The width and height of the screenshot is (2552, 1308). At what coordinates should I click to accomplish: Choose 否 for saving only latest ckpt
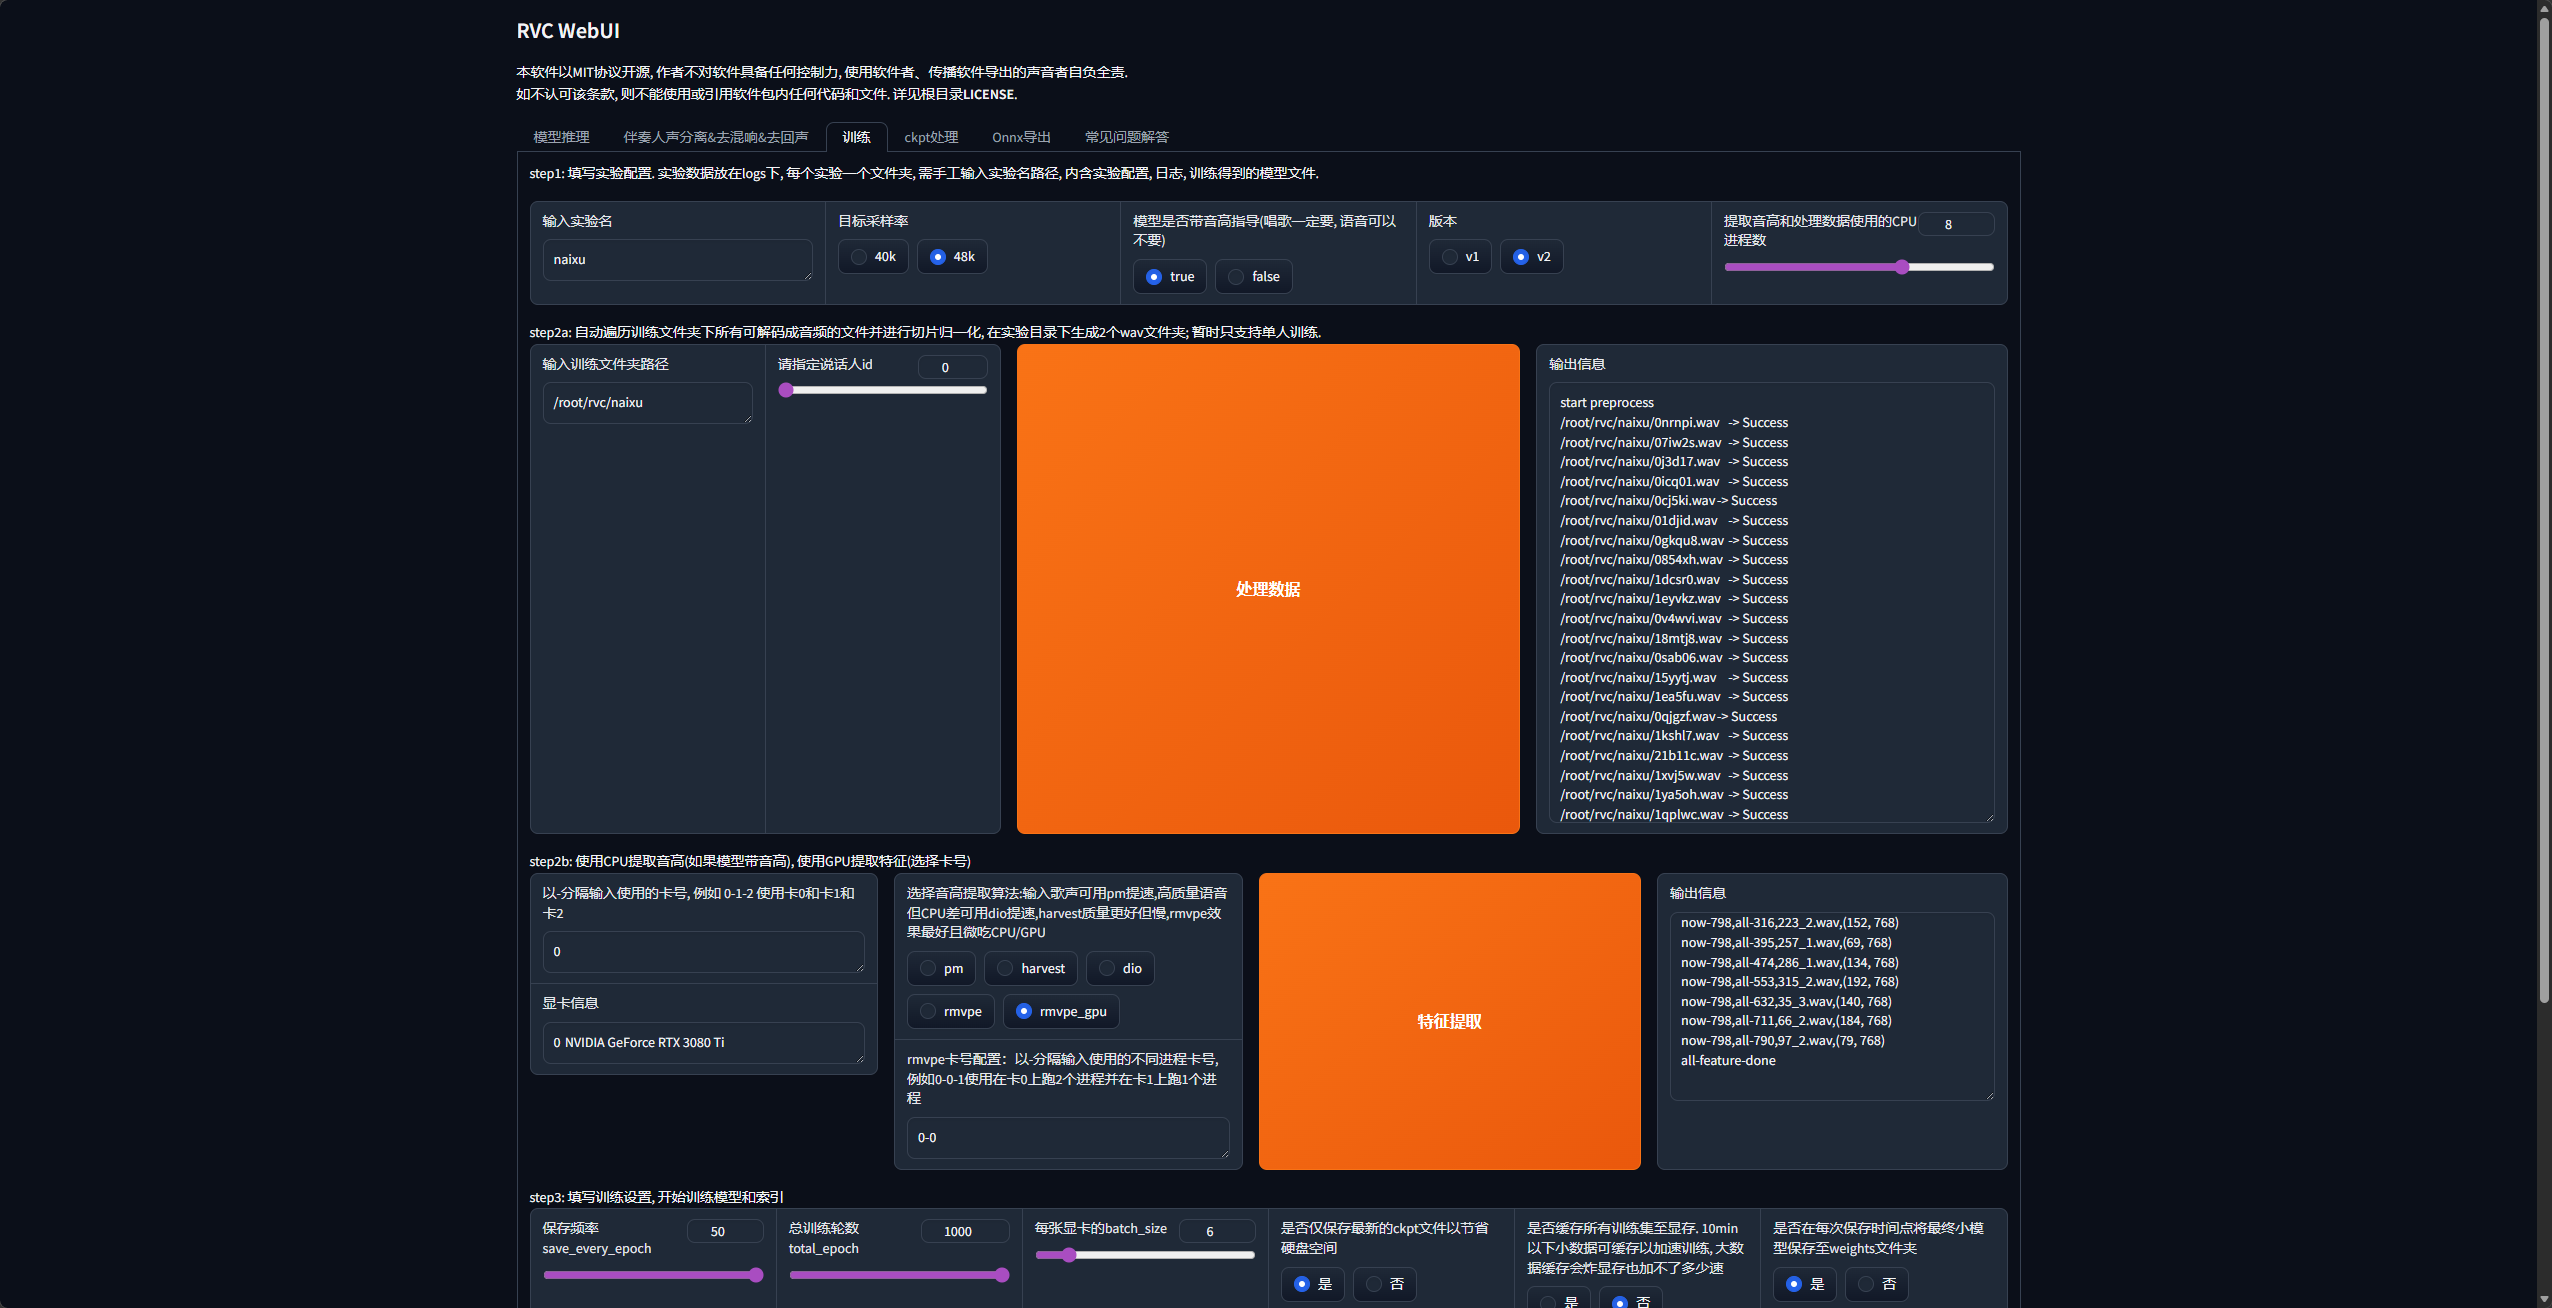[1384, 1284]
